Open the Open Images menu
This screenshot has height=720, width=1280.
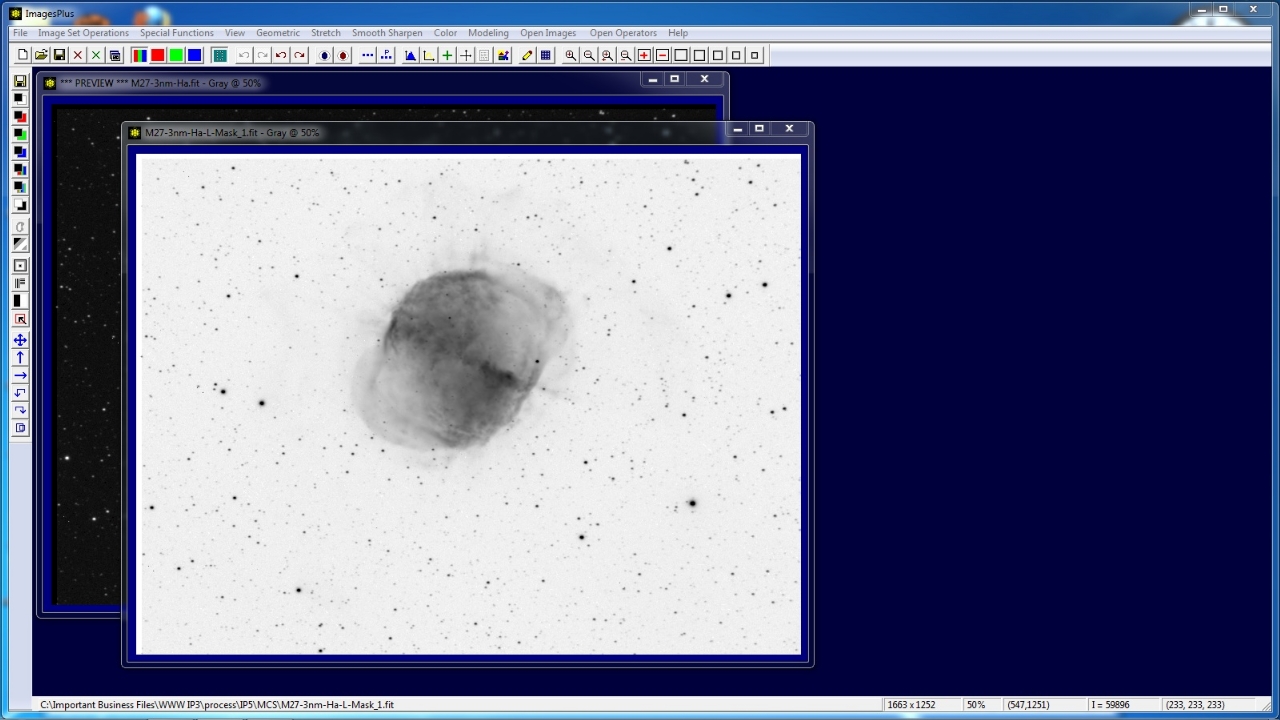click(548, 33)
